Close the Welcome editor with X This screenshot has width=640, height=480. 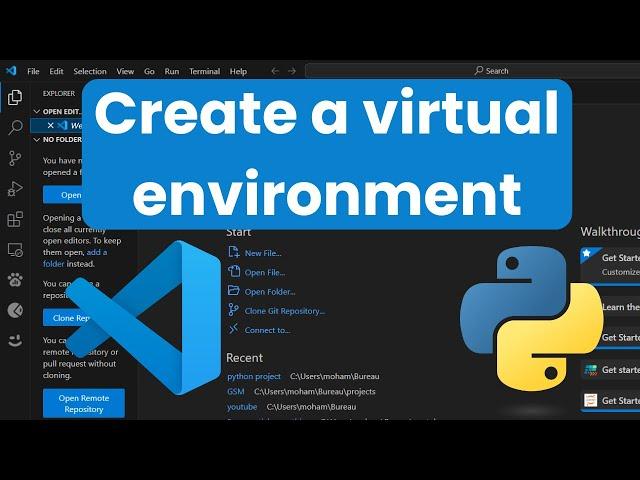[x=51, y=125]
